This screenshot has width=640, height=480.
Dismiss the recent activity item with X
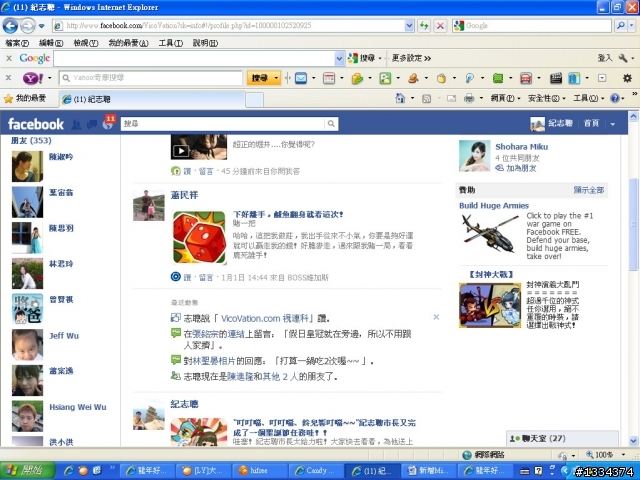tap(436, 317)
